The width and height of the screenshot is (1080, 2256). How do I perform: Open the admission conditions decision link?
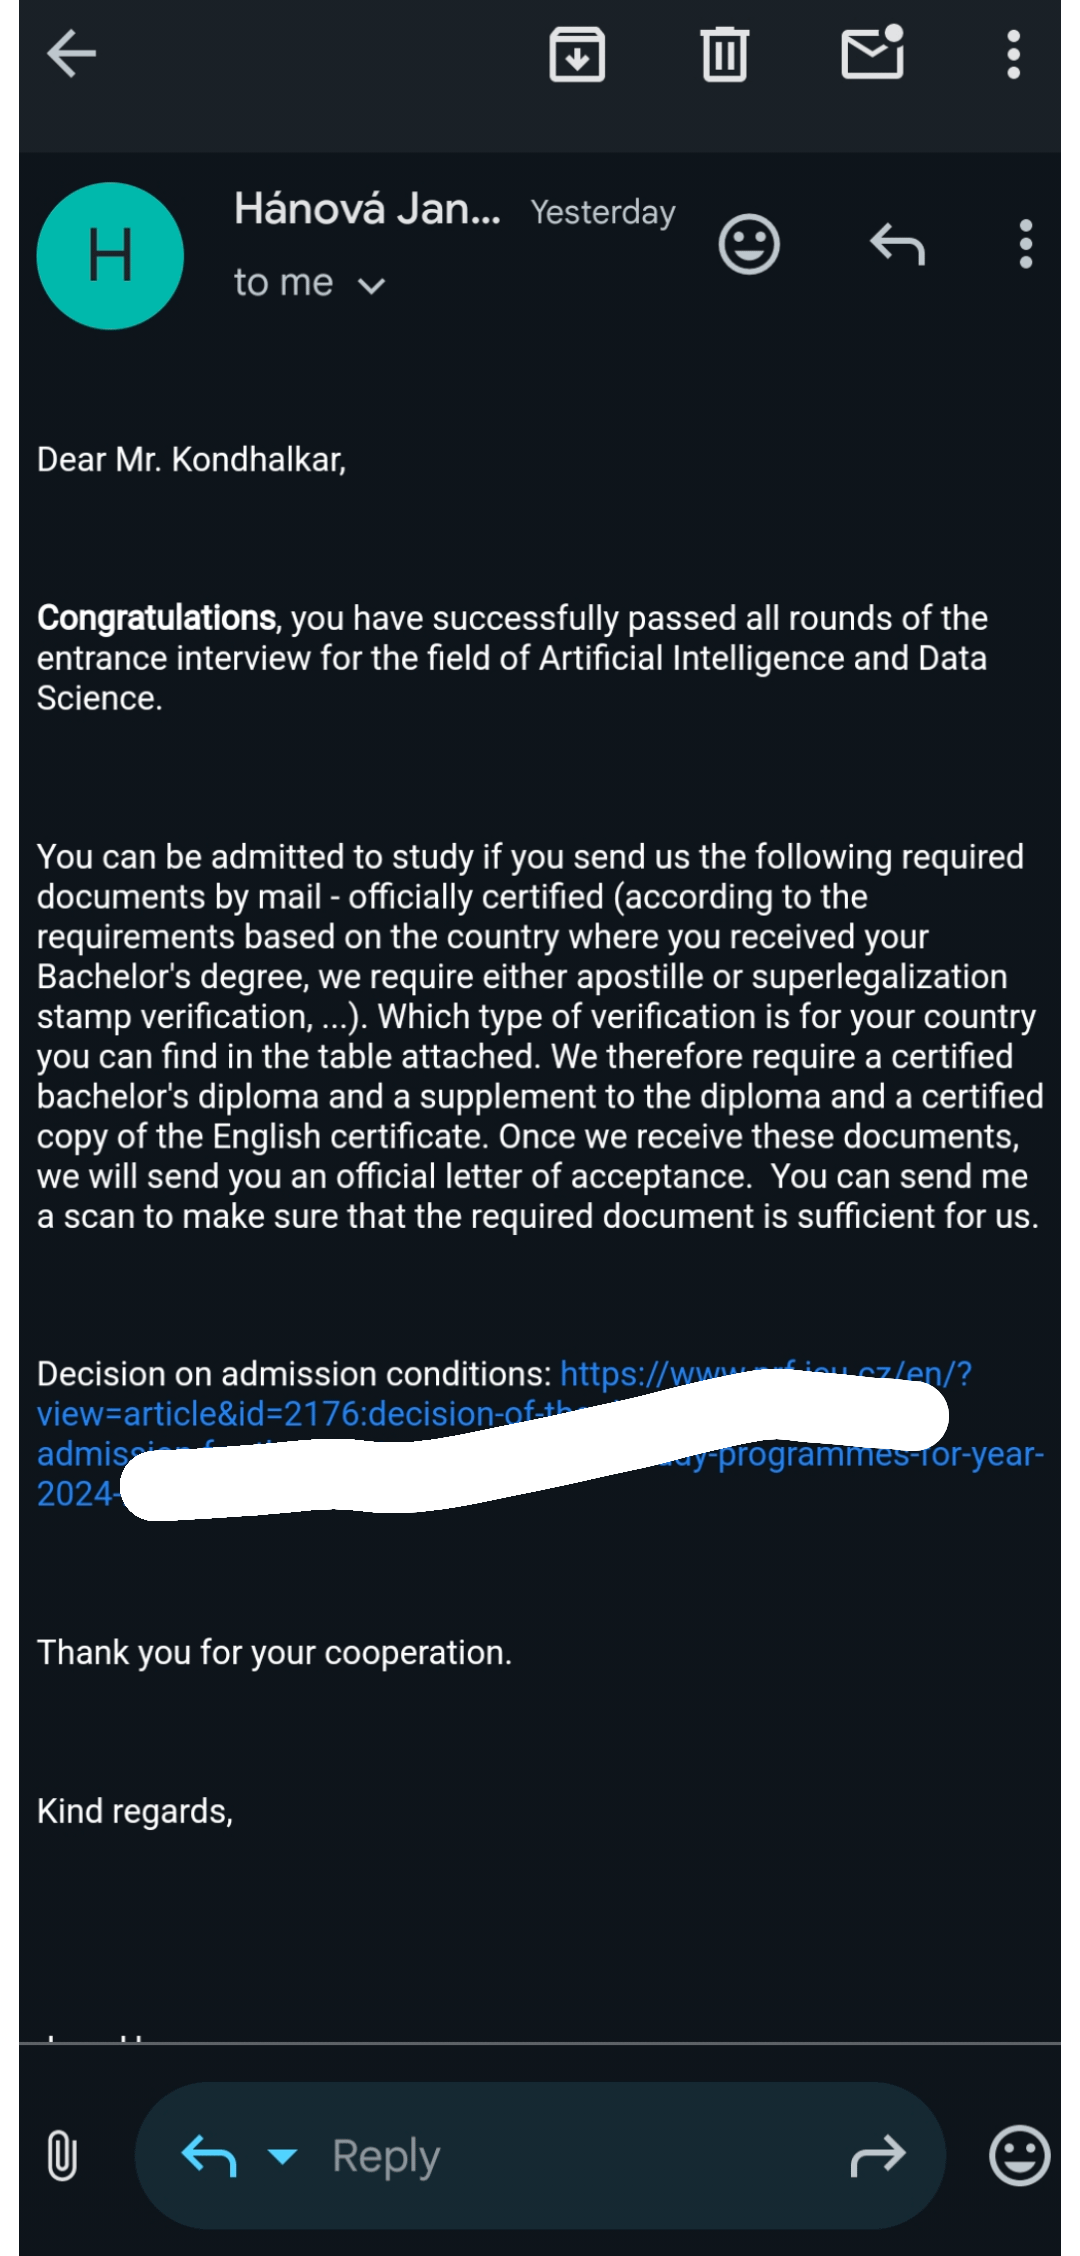click(540, 1433)
